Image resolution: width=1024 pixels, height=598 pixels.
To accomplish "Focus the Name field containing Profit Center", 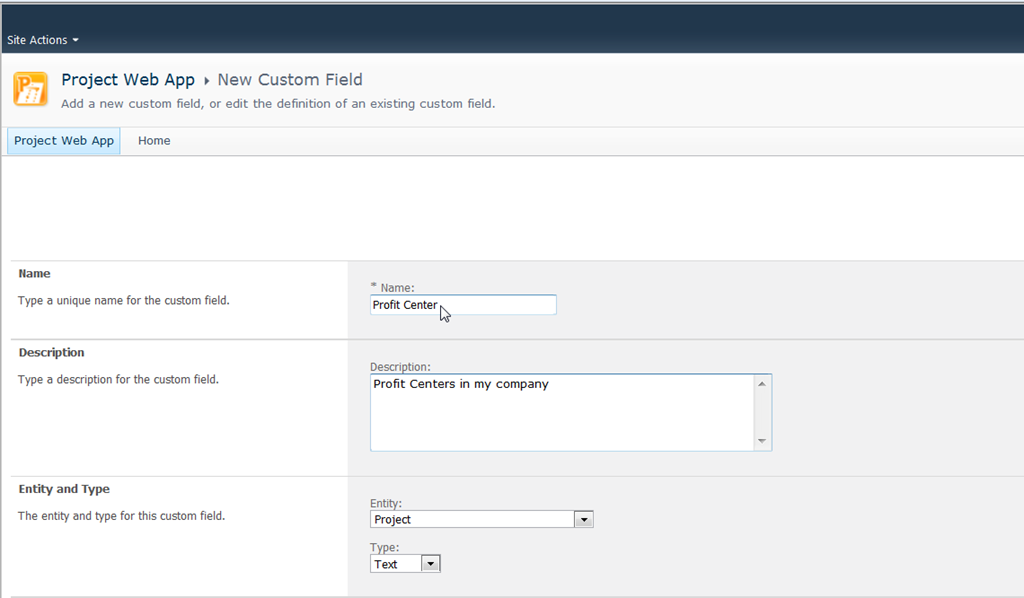I will click(463, 305).
